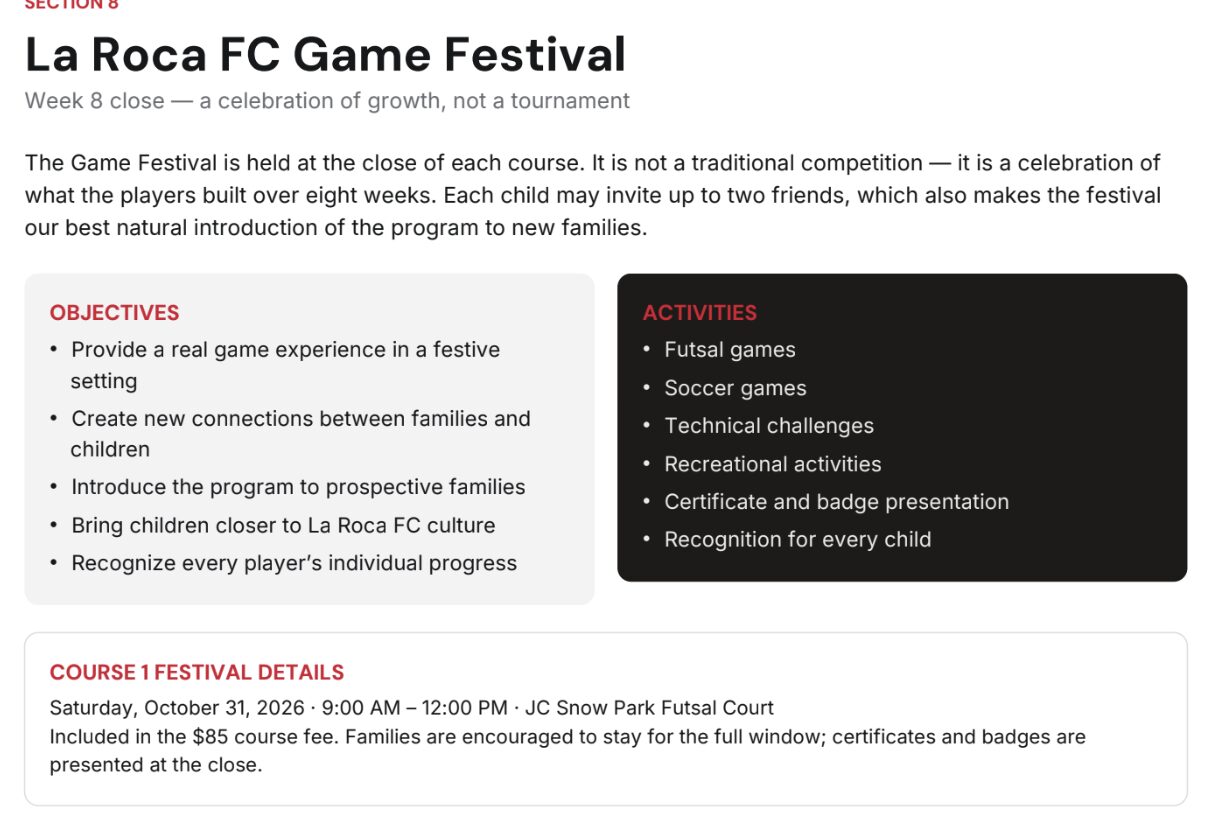The height and width of the screenshot is (818, 1213).
Task: Select the COURSE 1 FESTIVAL DETAILS heading
Action: tap(197, 672)
